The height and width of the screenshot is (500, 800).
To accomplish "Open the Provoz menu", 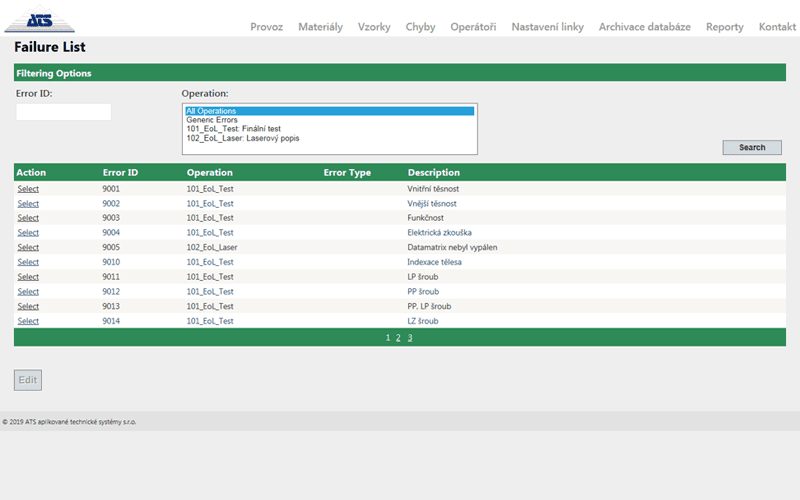I will point(266,27).
